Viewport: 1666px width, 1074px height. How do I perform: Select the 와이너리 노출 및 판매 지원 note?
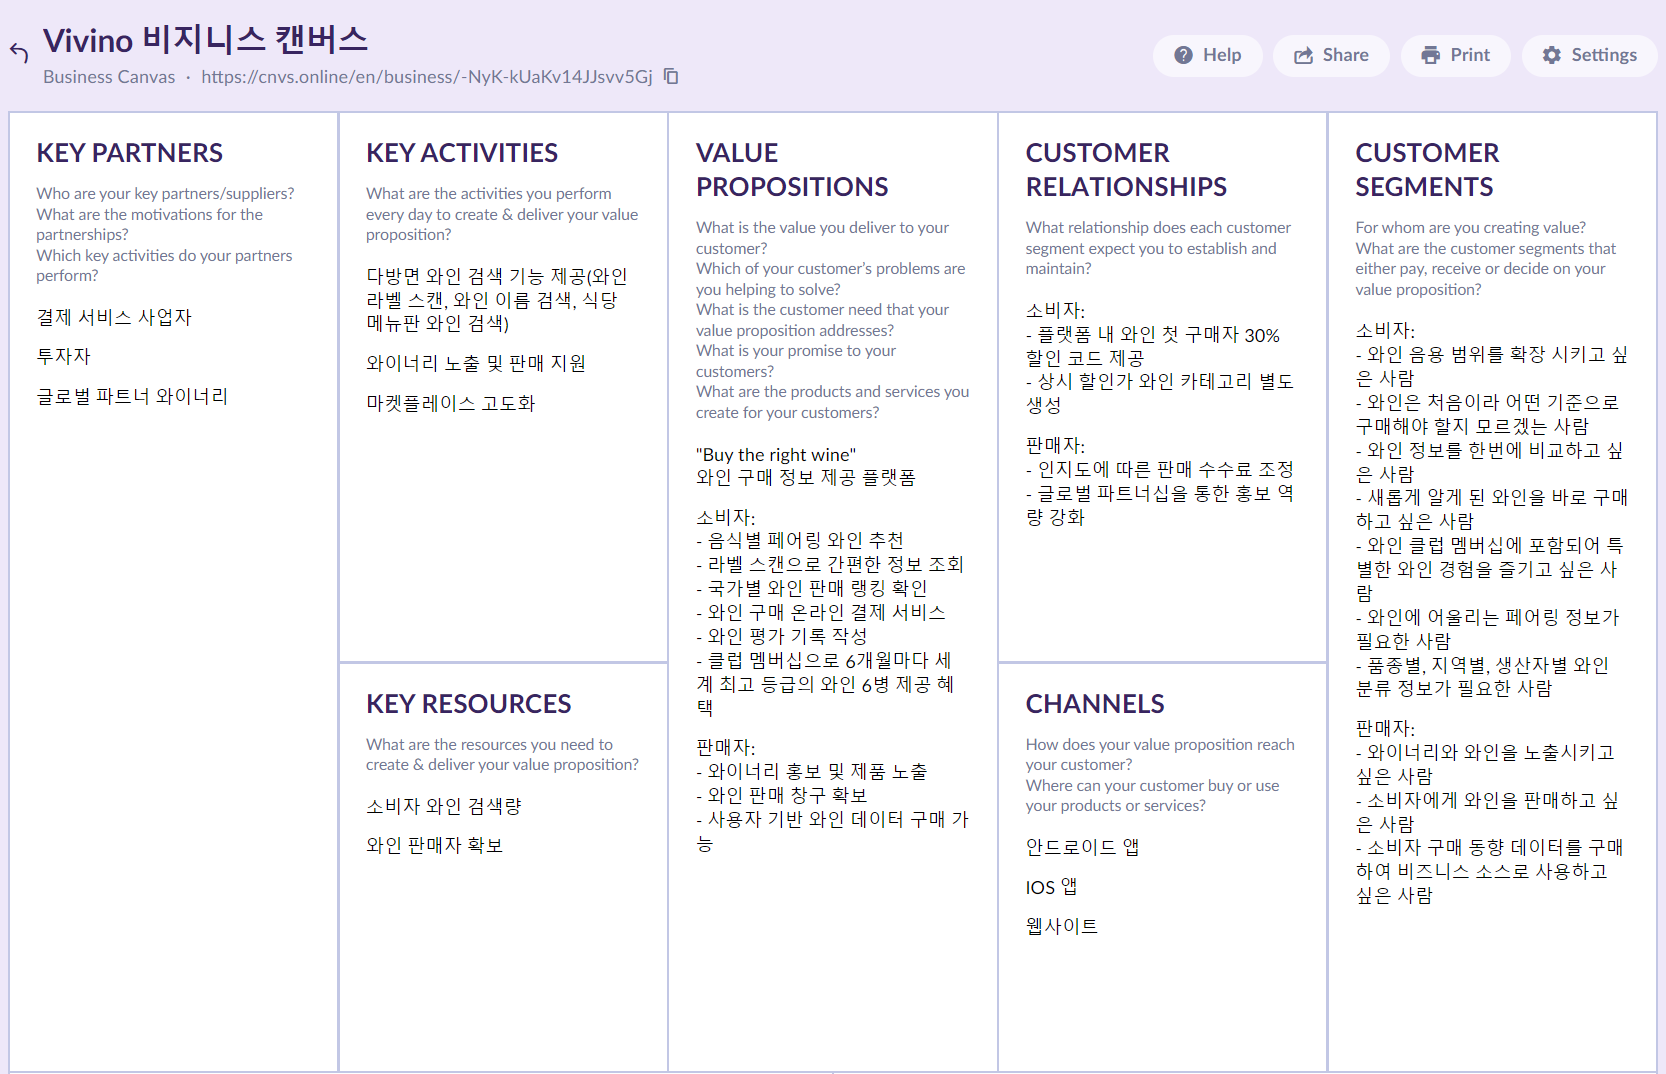(476, 363)
